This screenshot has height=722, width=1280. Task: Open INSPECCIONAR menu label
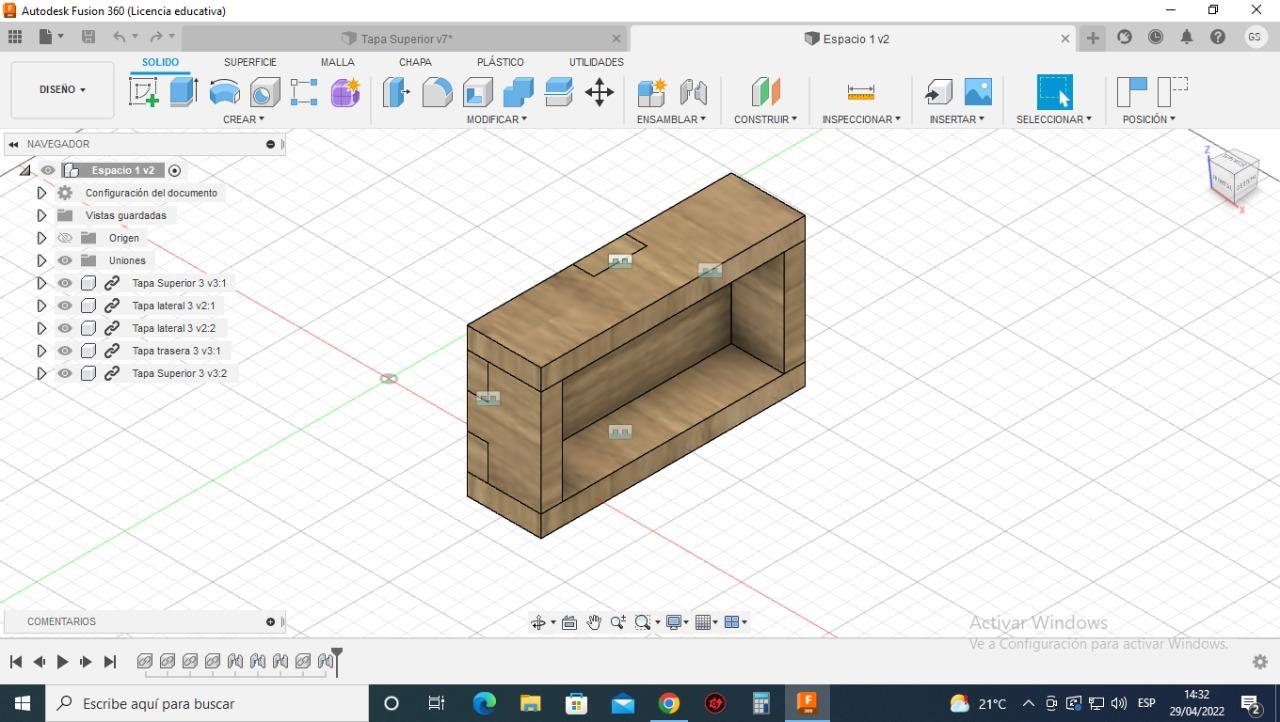pos(861,119)
